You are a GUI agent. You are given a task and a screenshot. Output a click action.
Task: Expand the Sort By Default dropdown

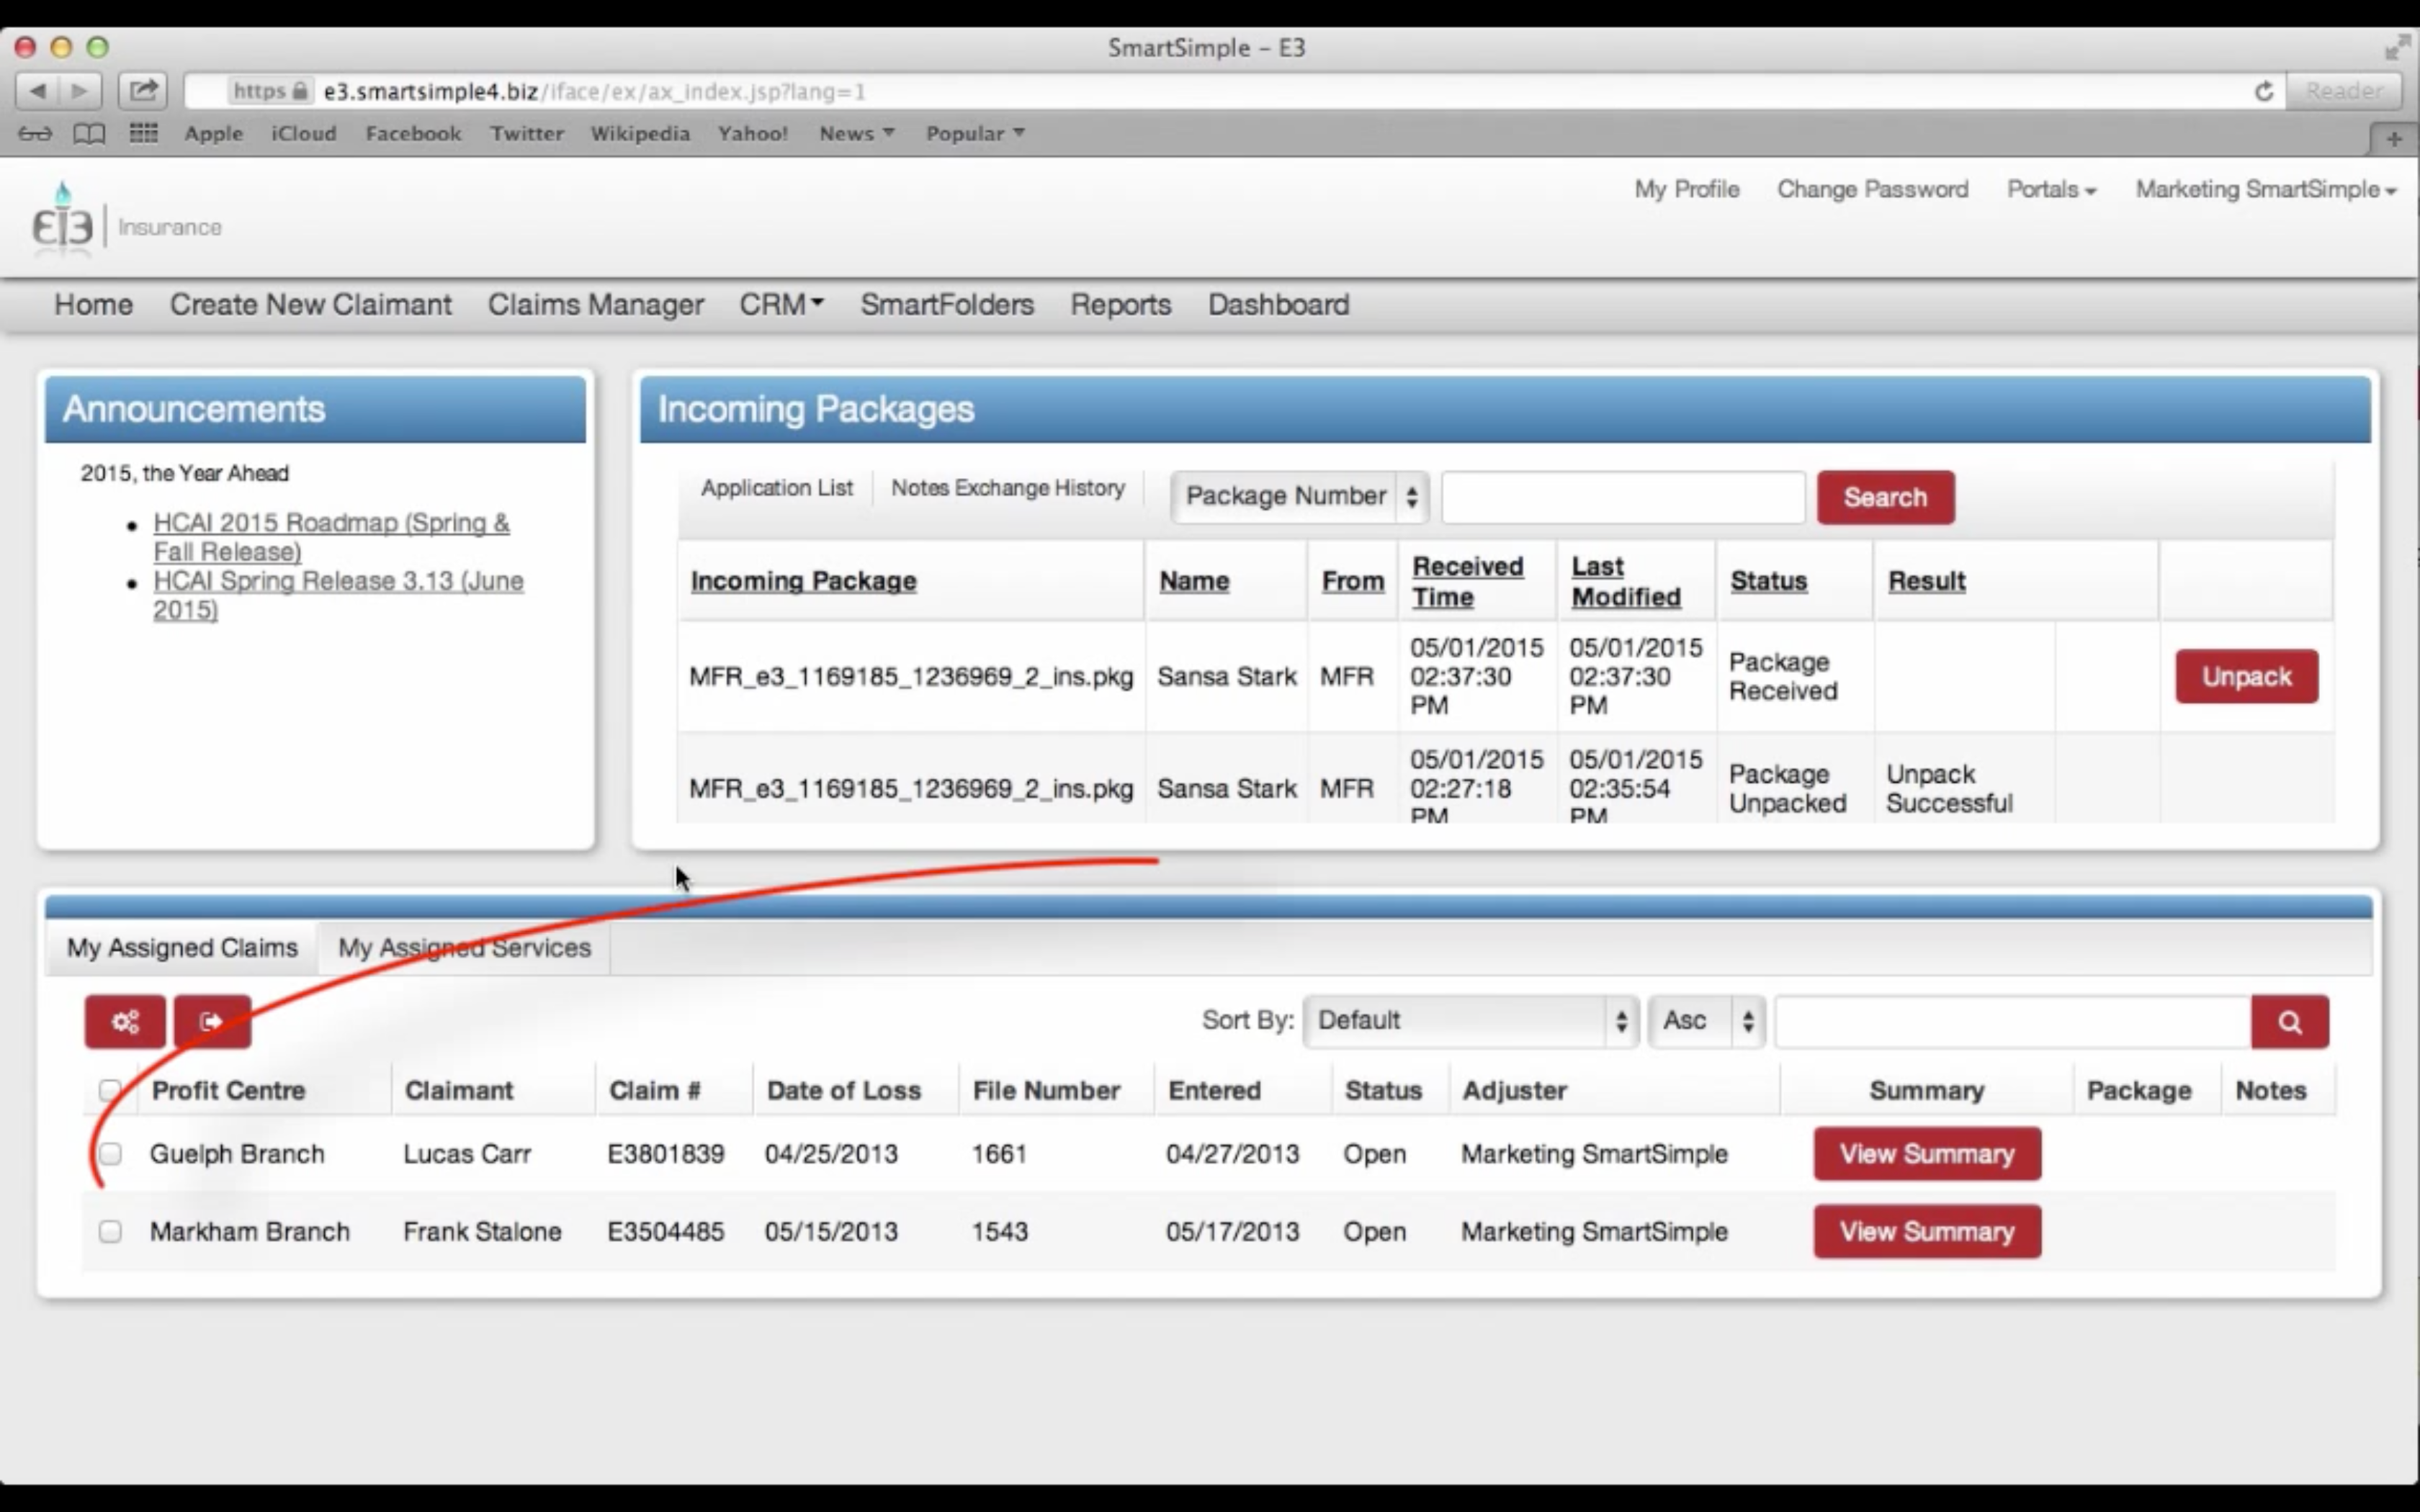(1470, 1020)
